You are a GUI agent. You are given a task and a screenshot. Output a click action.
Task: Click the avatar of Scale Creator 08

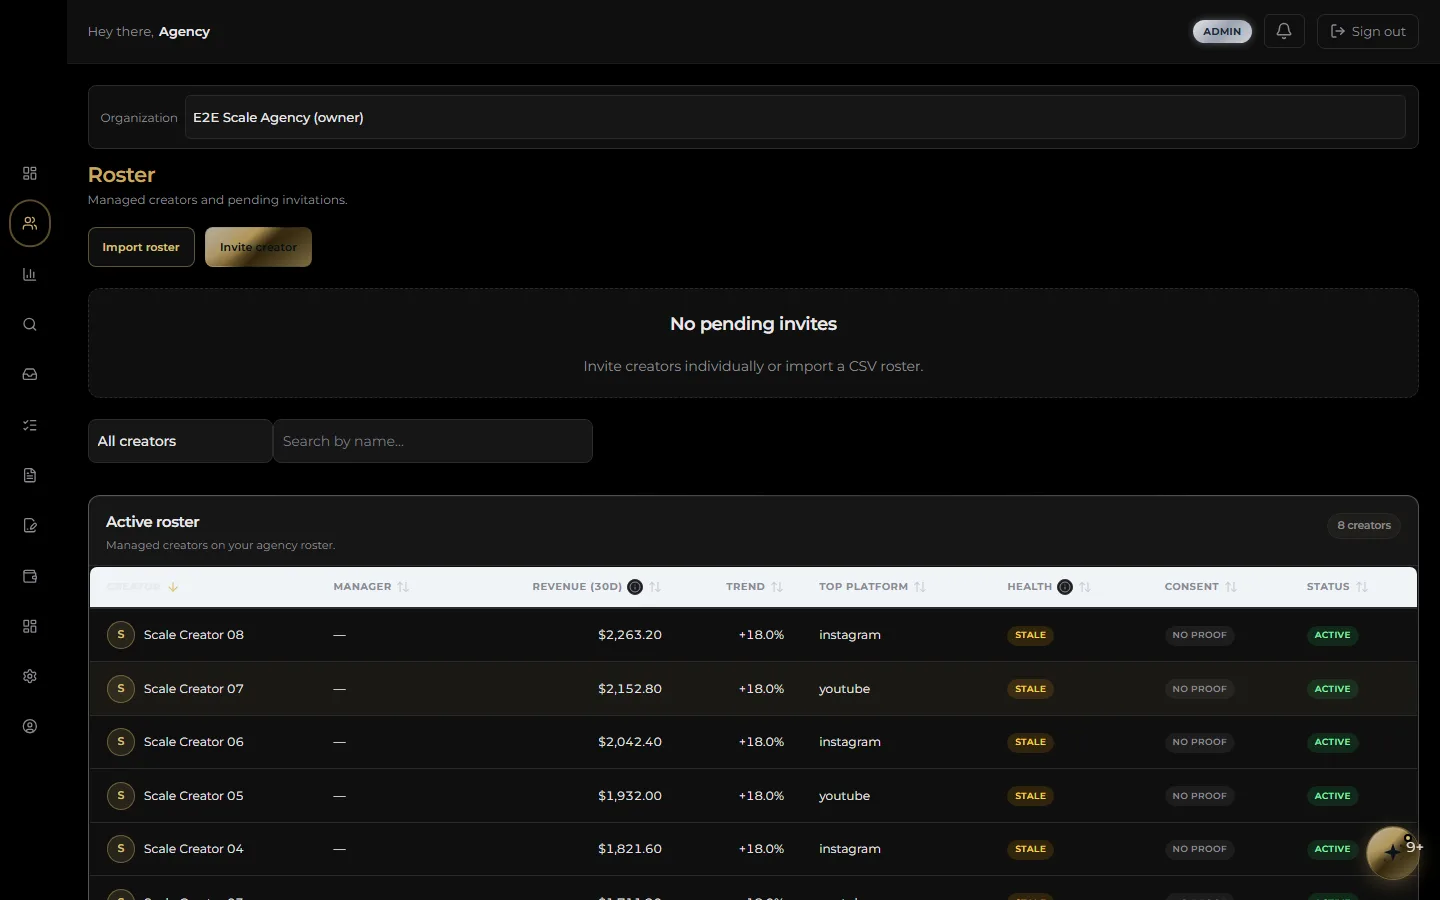(121, 635)
